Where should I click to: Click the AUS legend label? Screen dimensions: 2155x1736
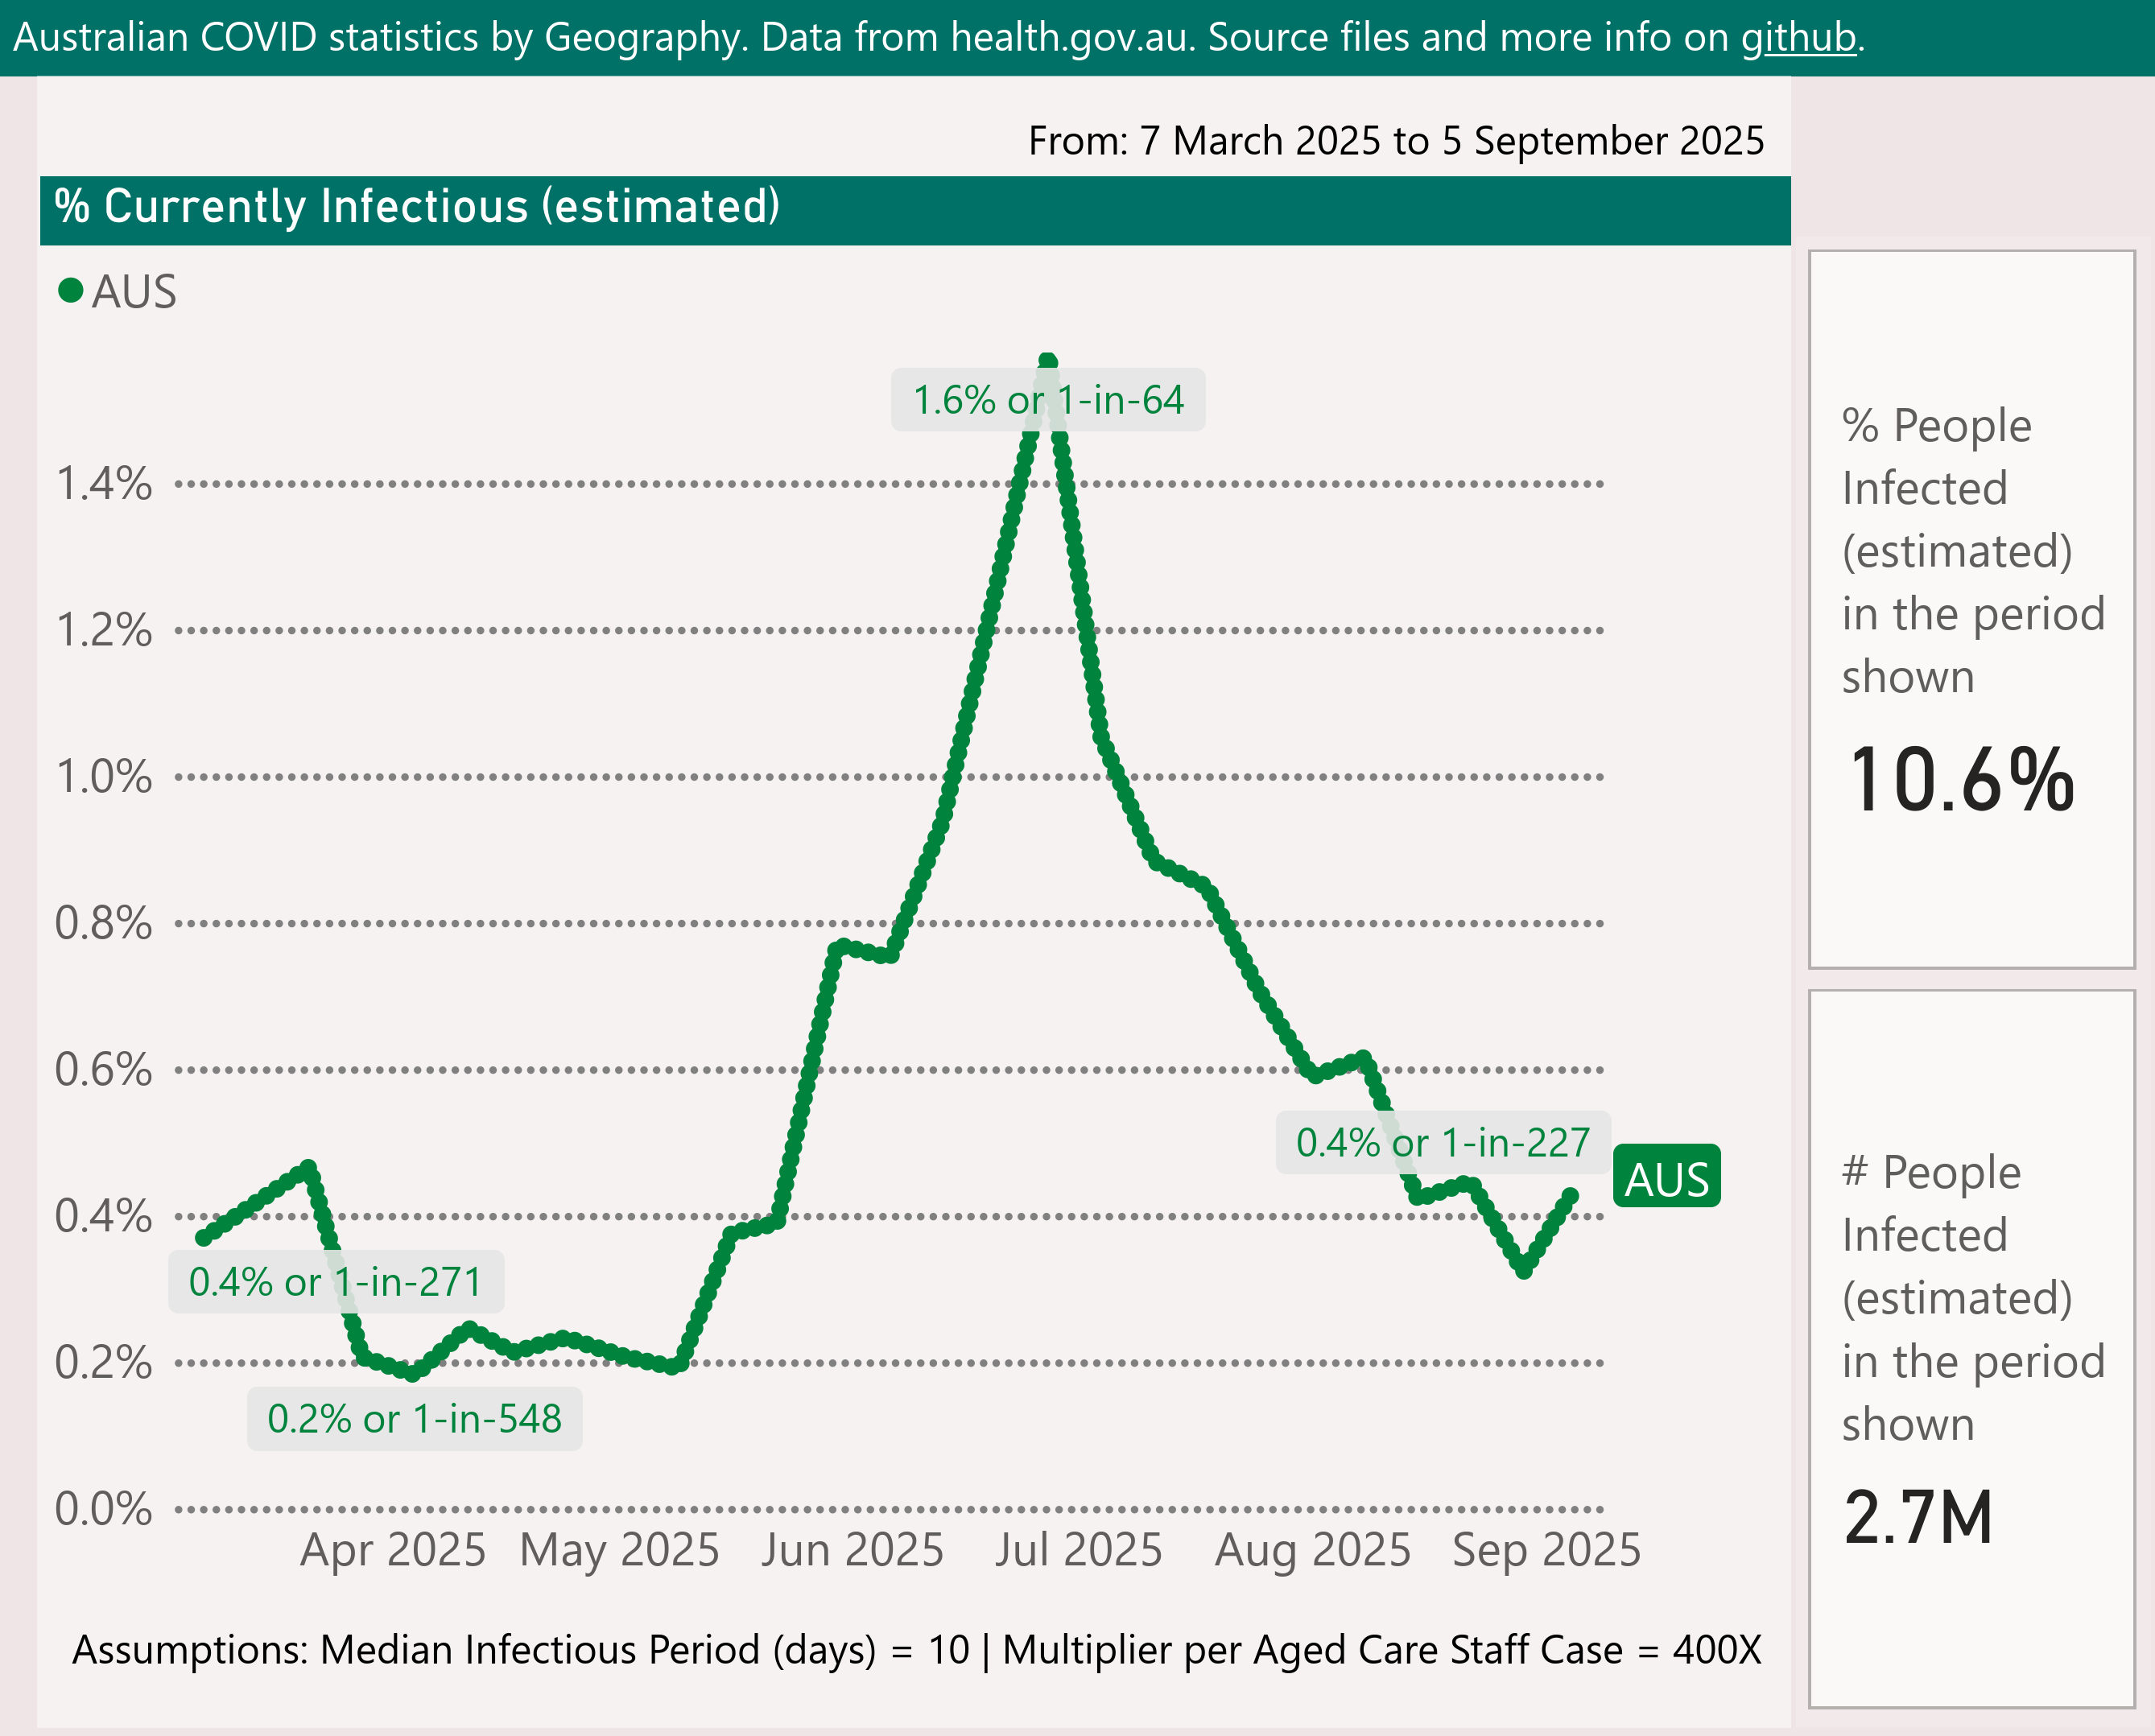pos(134,292)
